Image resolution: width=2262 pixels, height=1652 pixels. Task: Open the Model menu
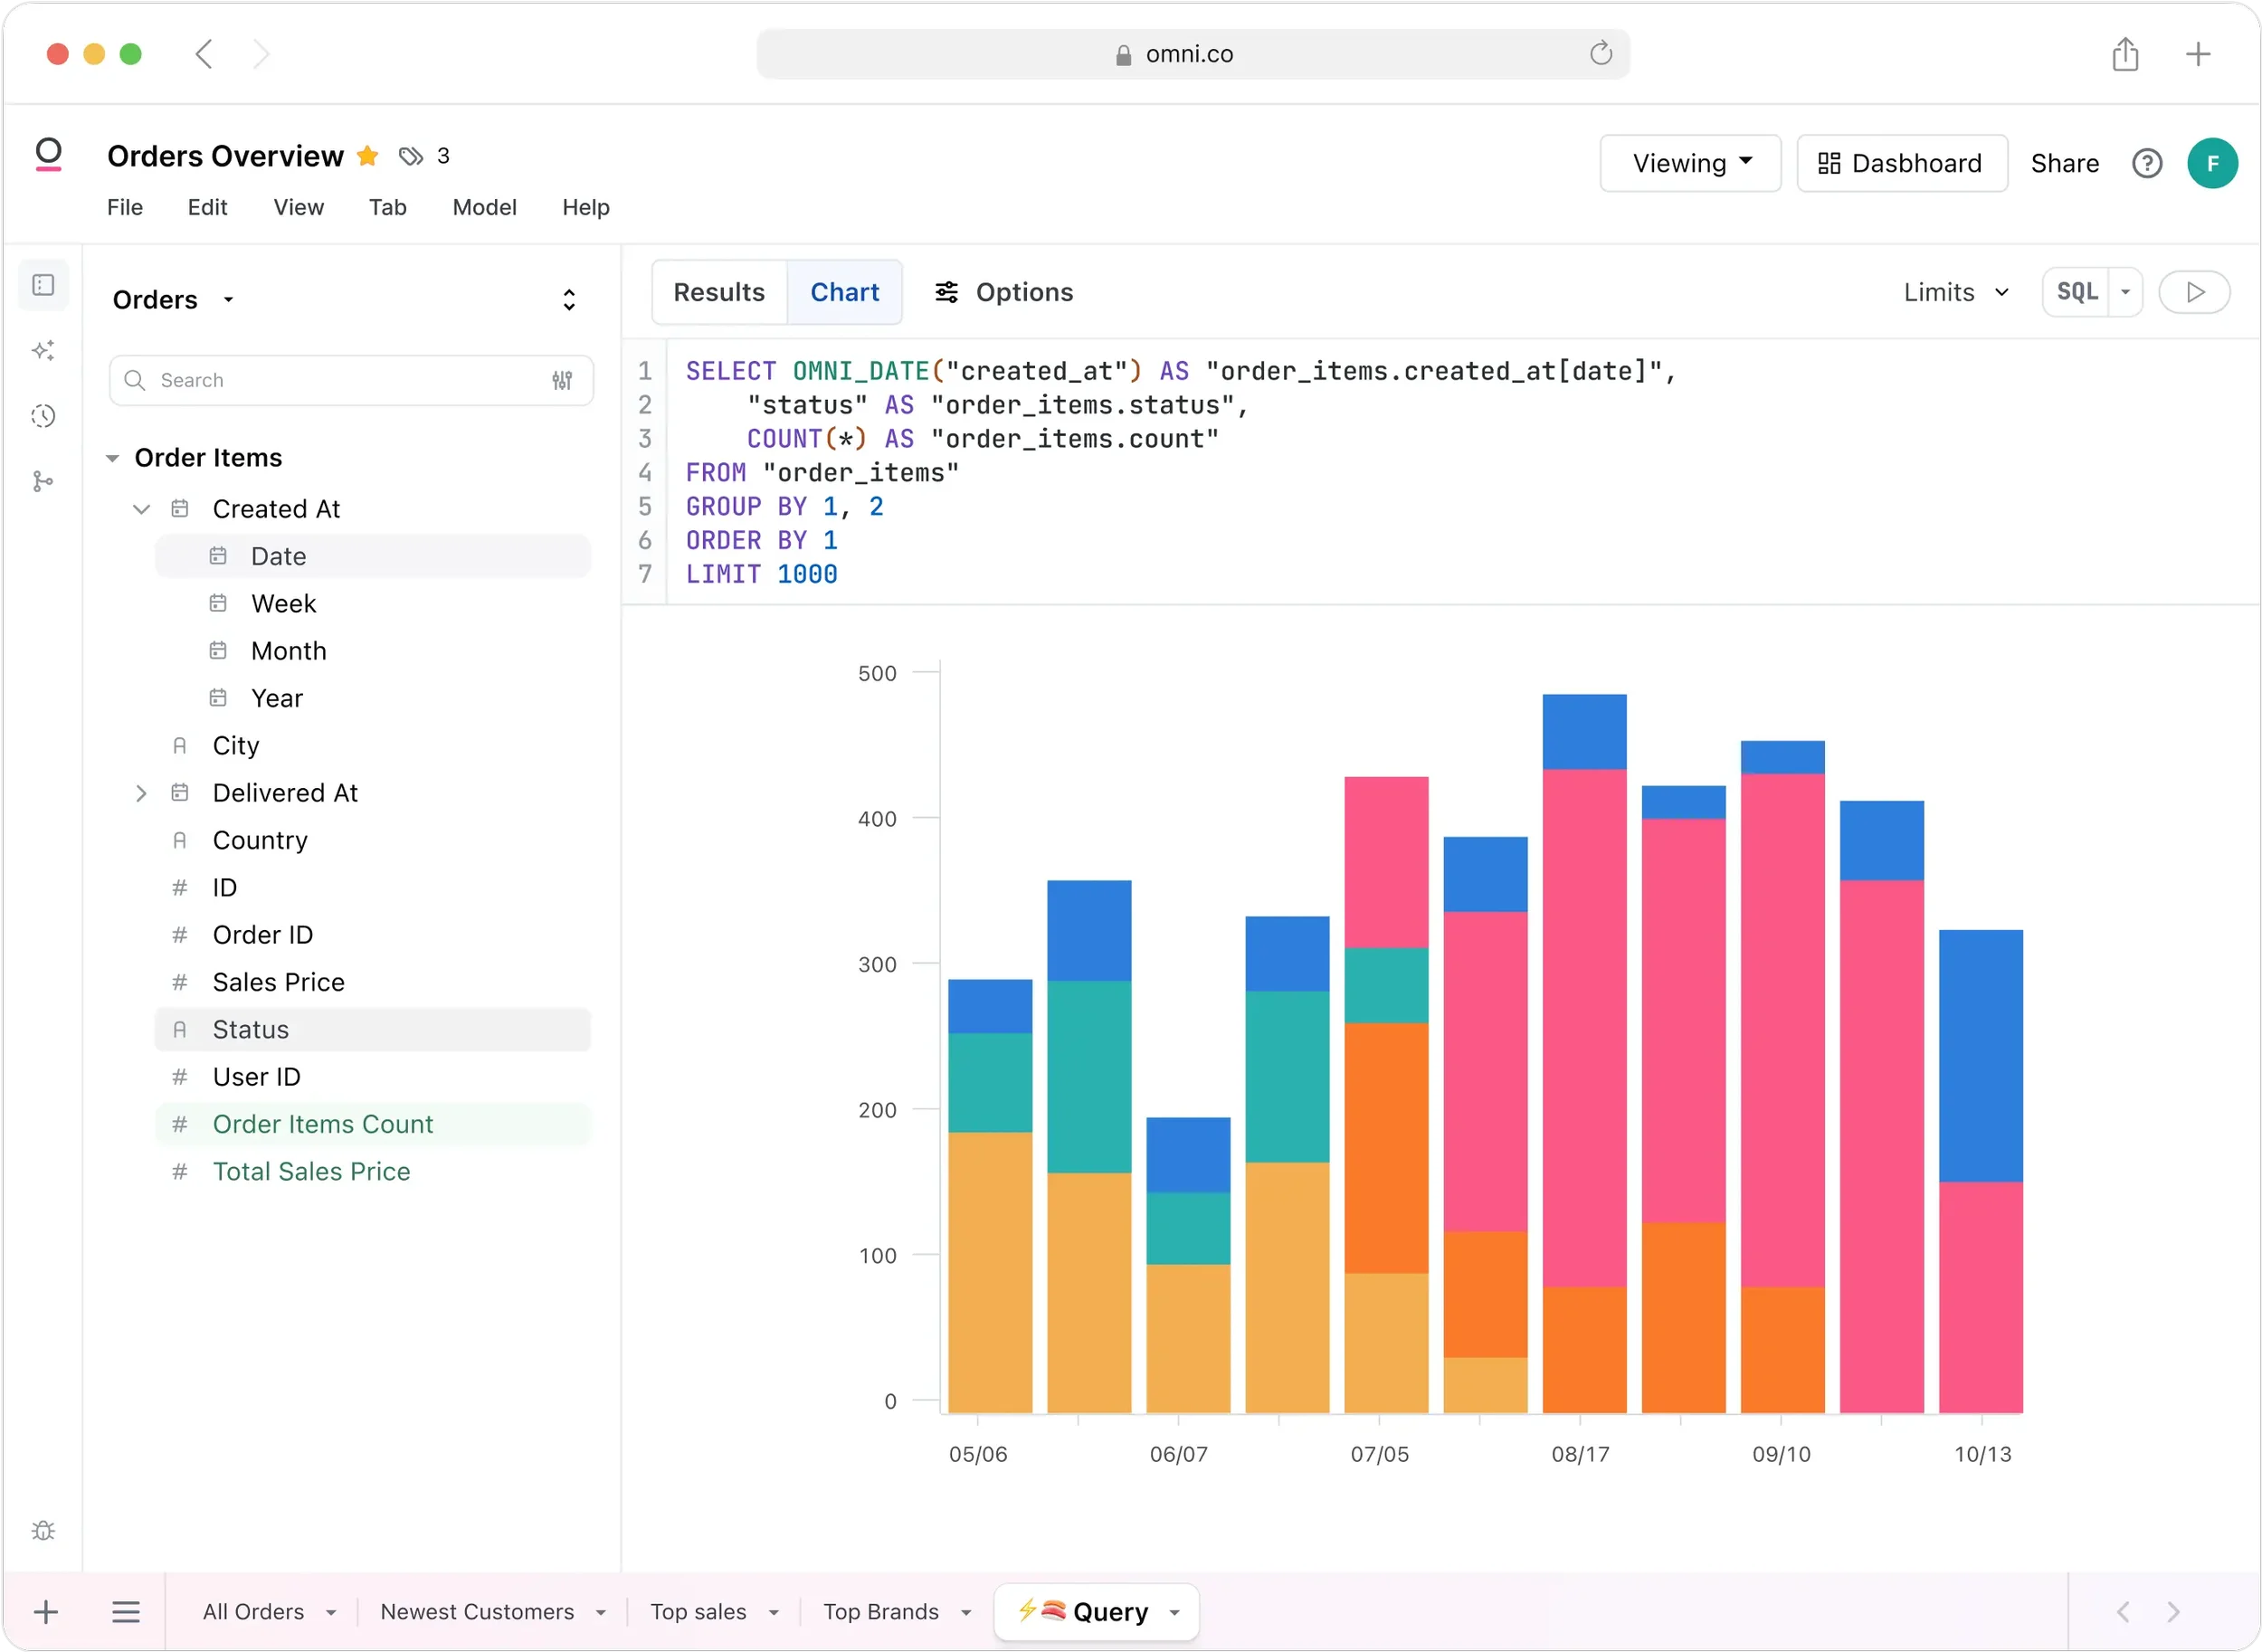[x=484, y=208]
